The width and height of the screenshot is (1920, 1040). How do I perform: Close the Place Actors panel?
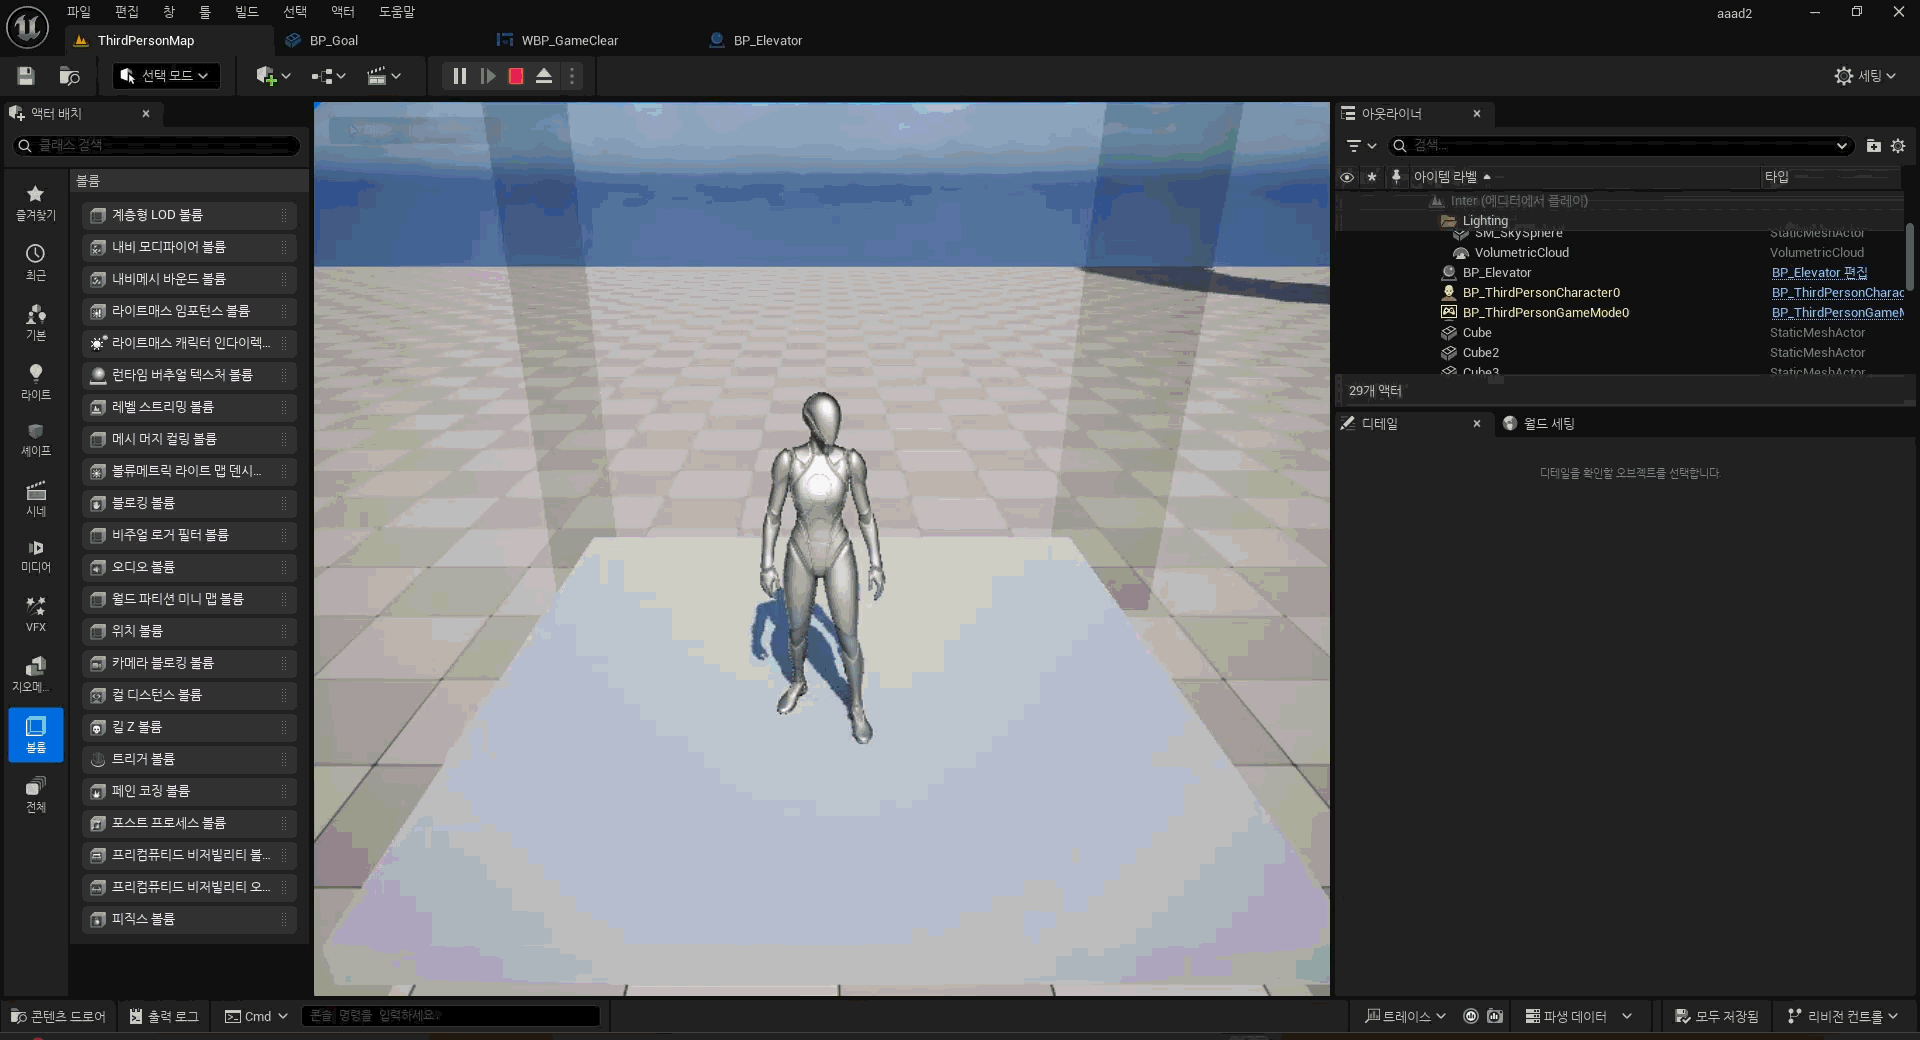[x=146, y=114]
